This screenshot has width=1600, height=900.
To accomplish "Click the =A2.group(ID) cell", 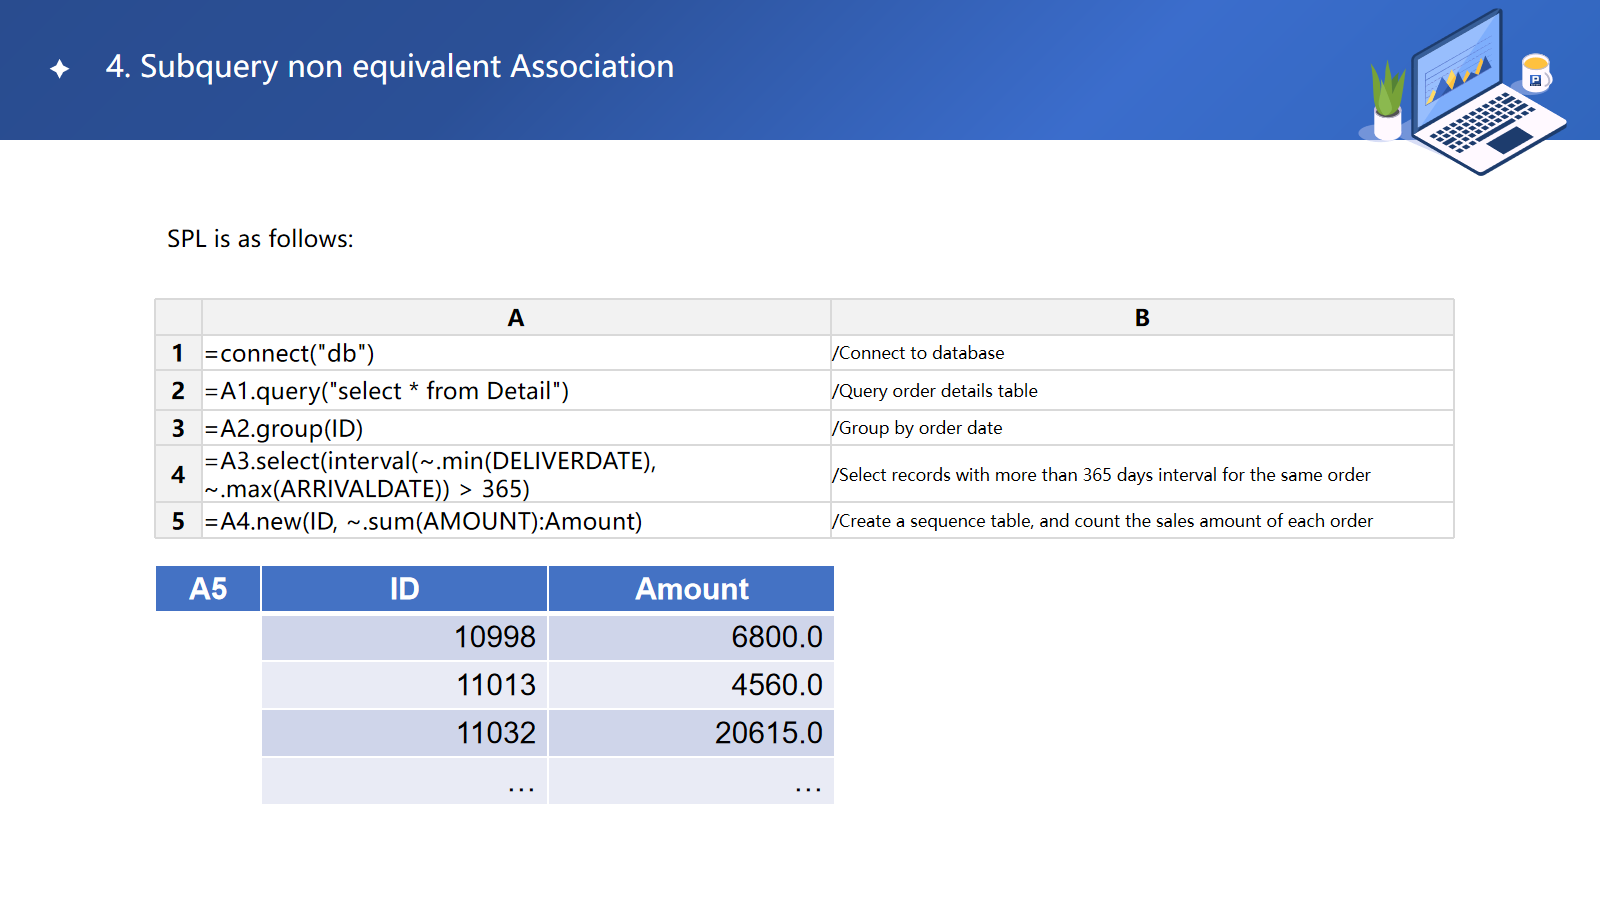I will click(x=515, y=428).
